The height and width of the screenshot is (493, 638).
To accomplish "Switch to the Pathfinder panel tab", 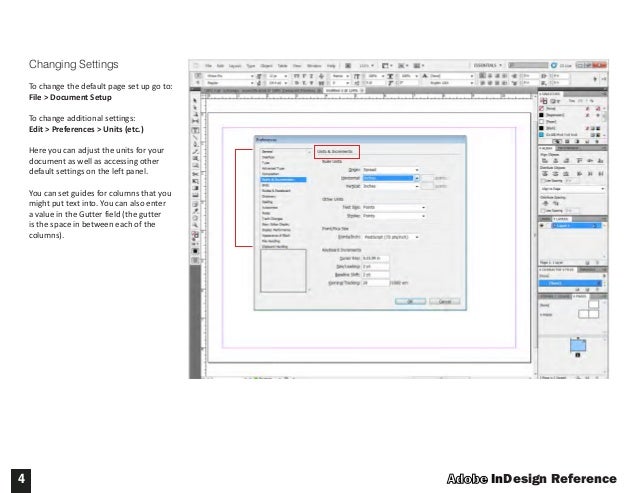I will 567,148.
